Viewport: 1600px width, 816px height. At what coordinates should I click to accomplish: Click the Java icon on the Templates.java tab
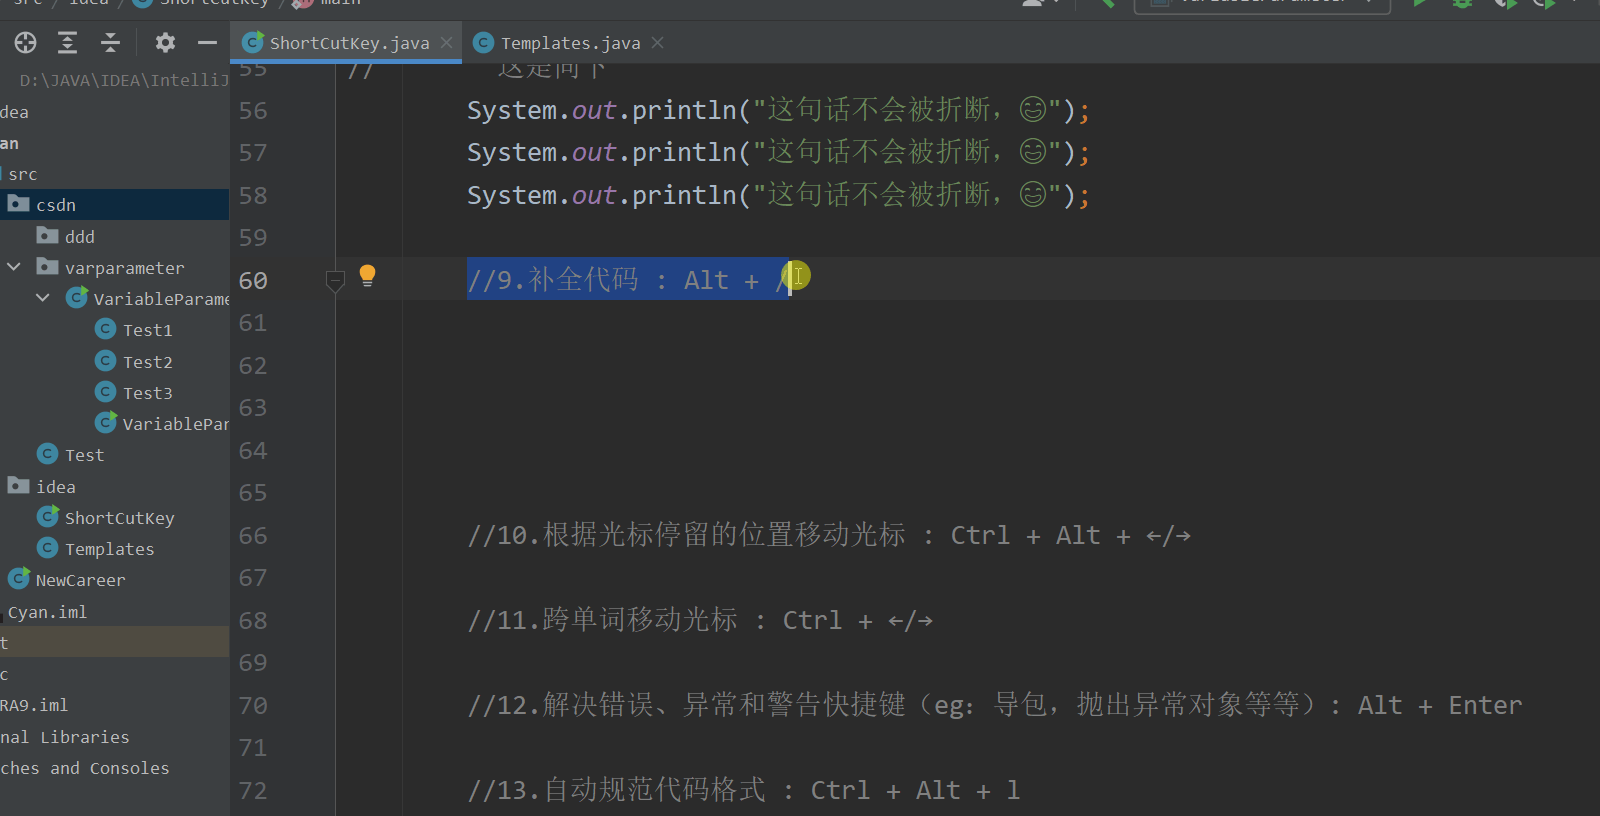pyautogui.click(x=484, y=42)
